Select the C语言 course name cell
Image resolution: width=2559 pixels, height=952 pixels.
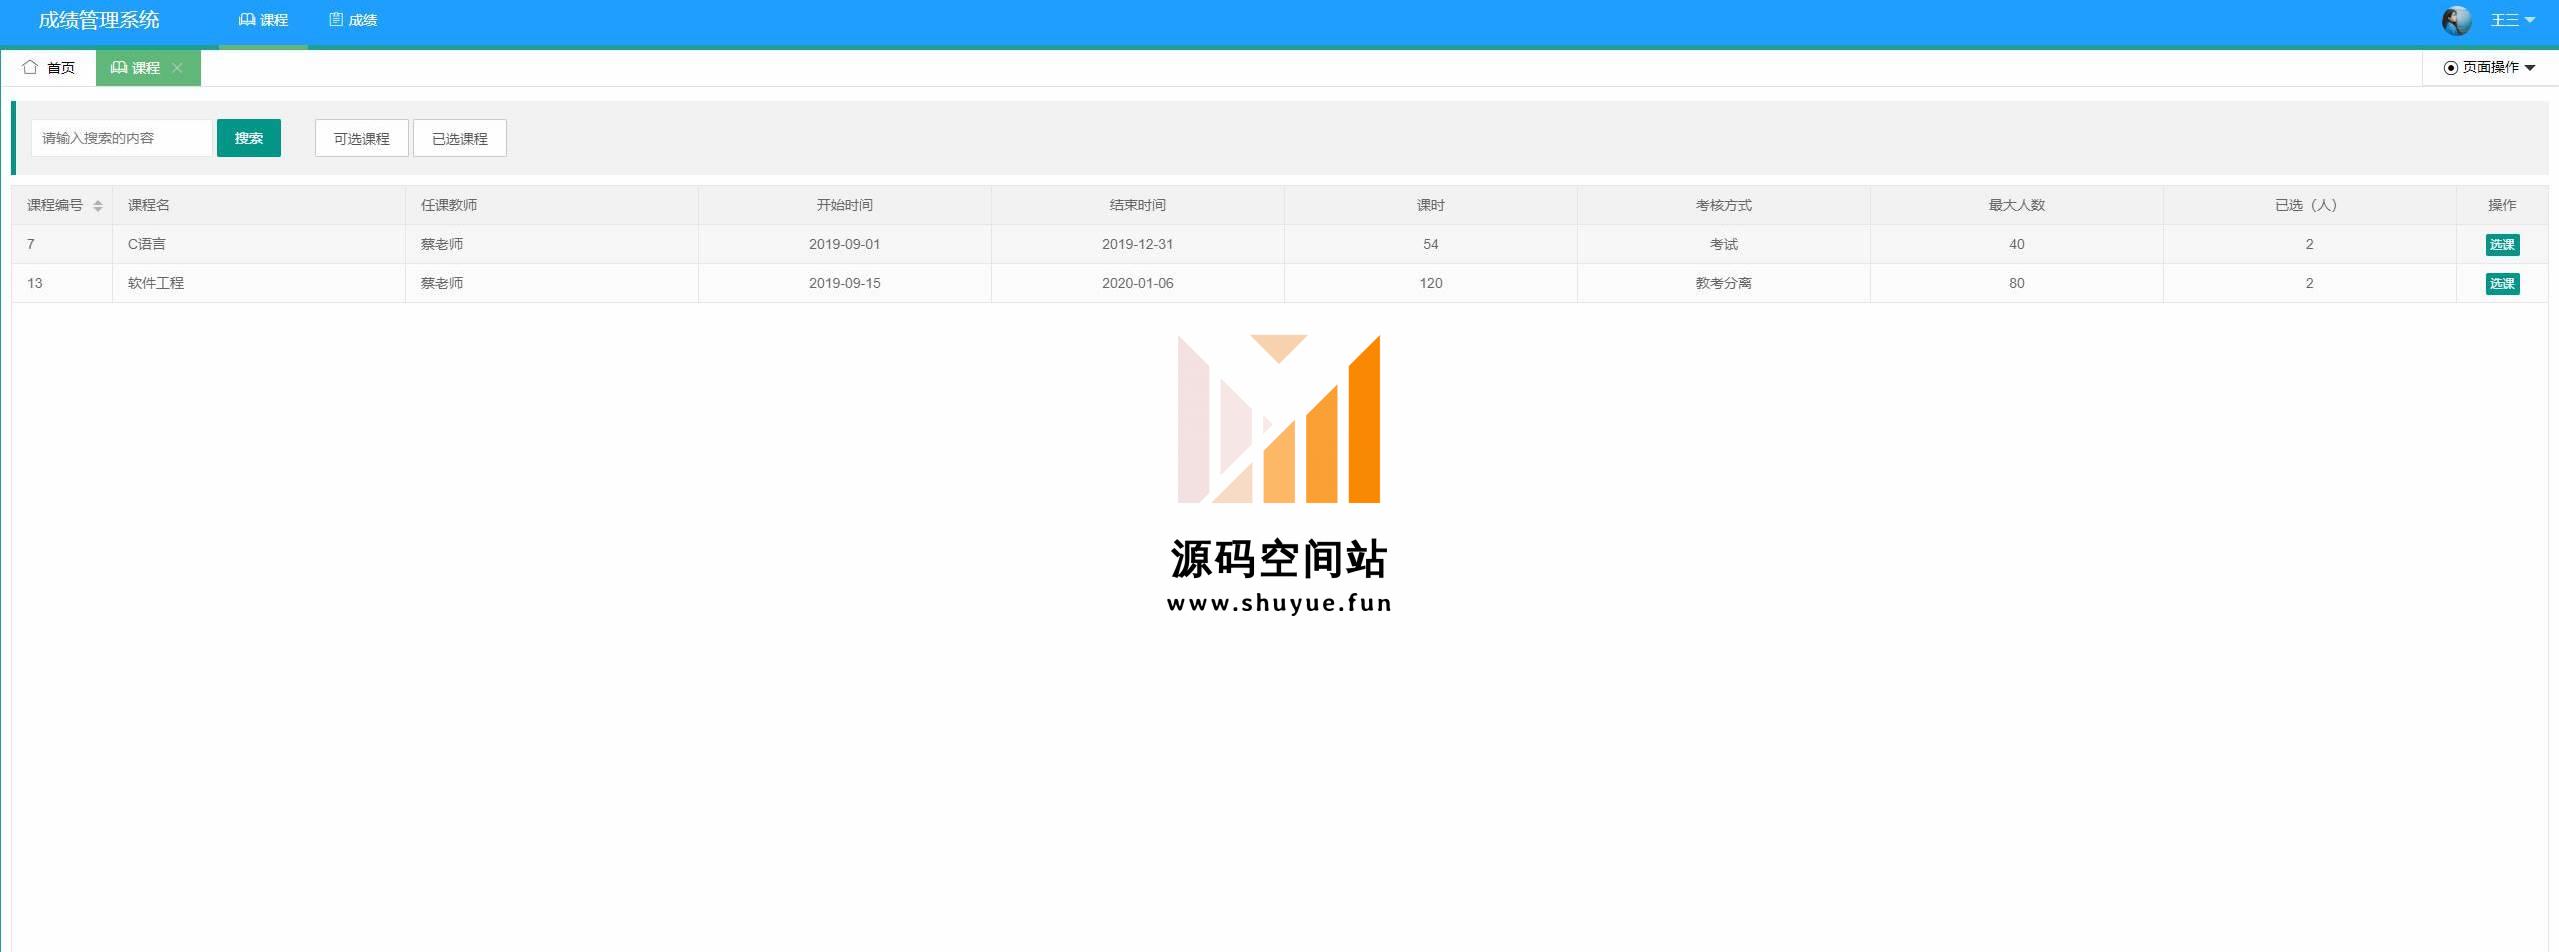click(259, 244)
